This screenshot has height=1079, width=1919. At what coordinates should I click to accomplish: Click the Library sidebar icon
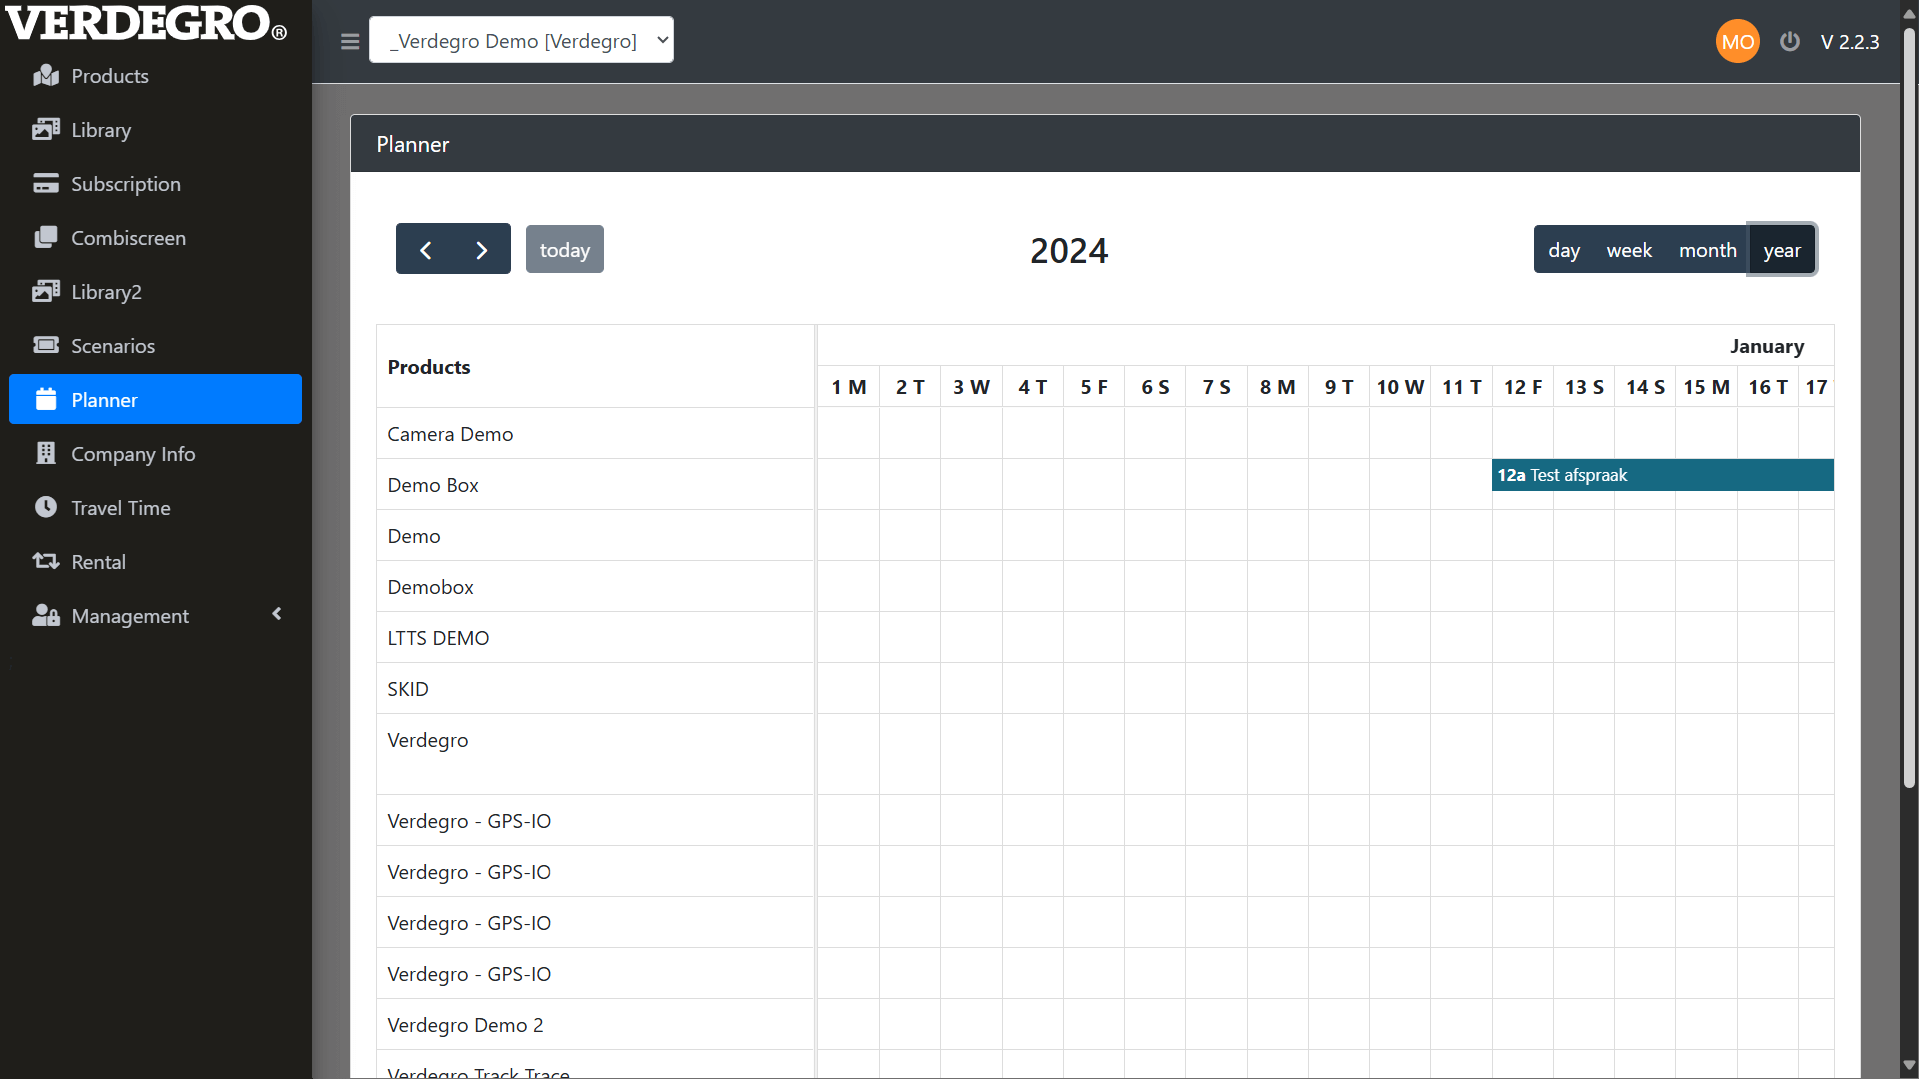point(46,130)
